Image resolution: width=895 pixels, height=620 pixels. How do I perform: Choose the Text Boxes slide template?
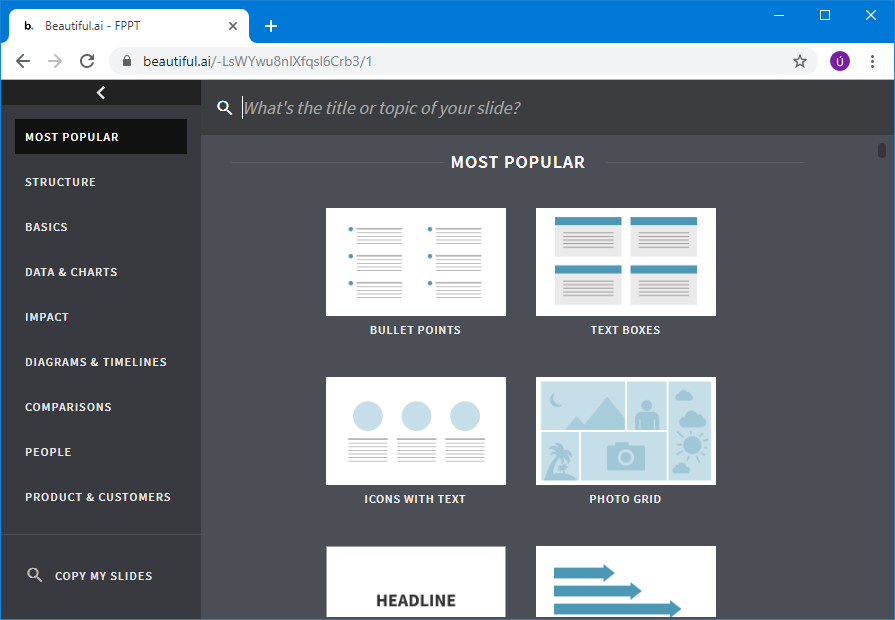[x=625, y=262]
